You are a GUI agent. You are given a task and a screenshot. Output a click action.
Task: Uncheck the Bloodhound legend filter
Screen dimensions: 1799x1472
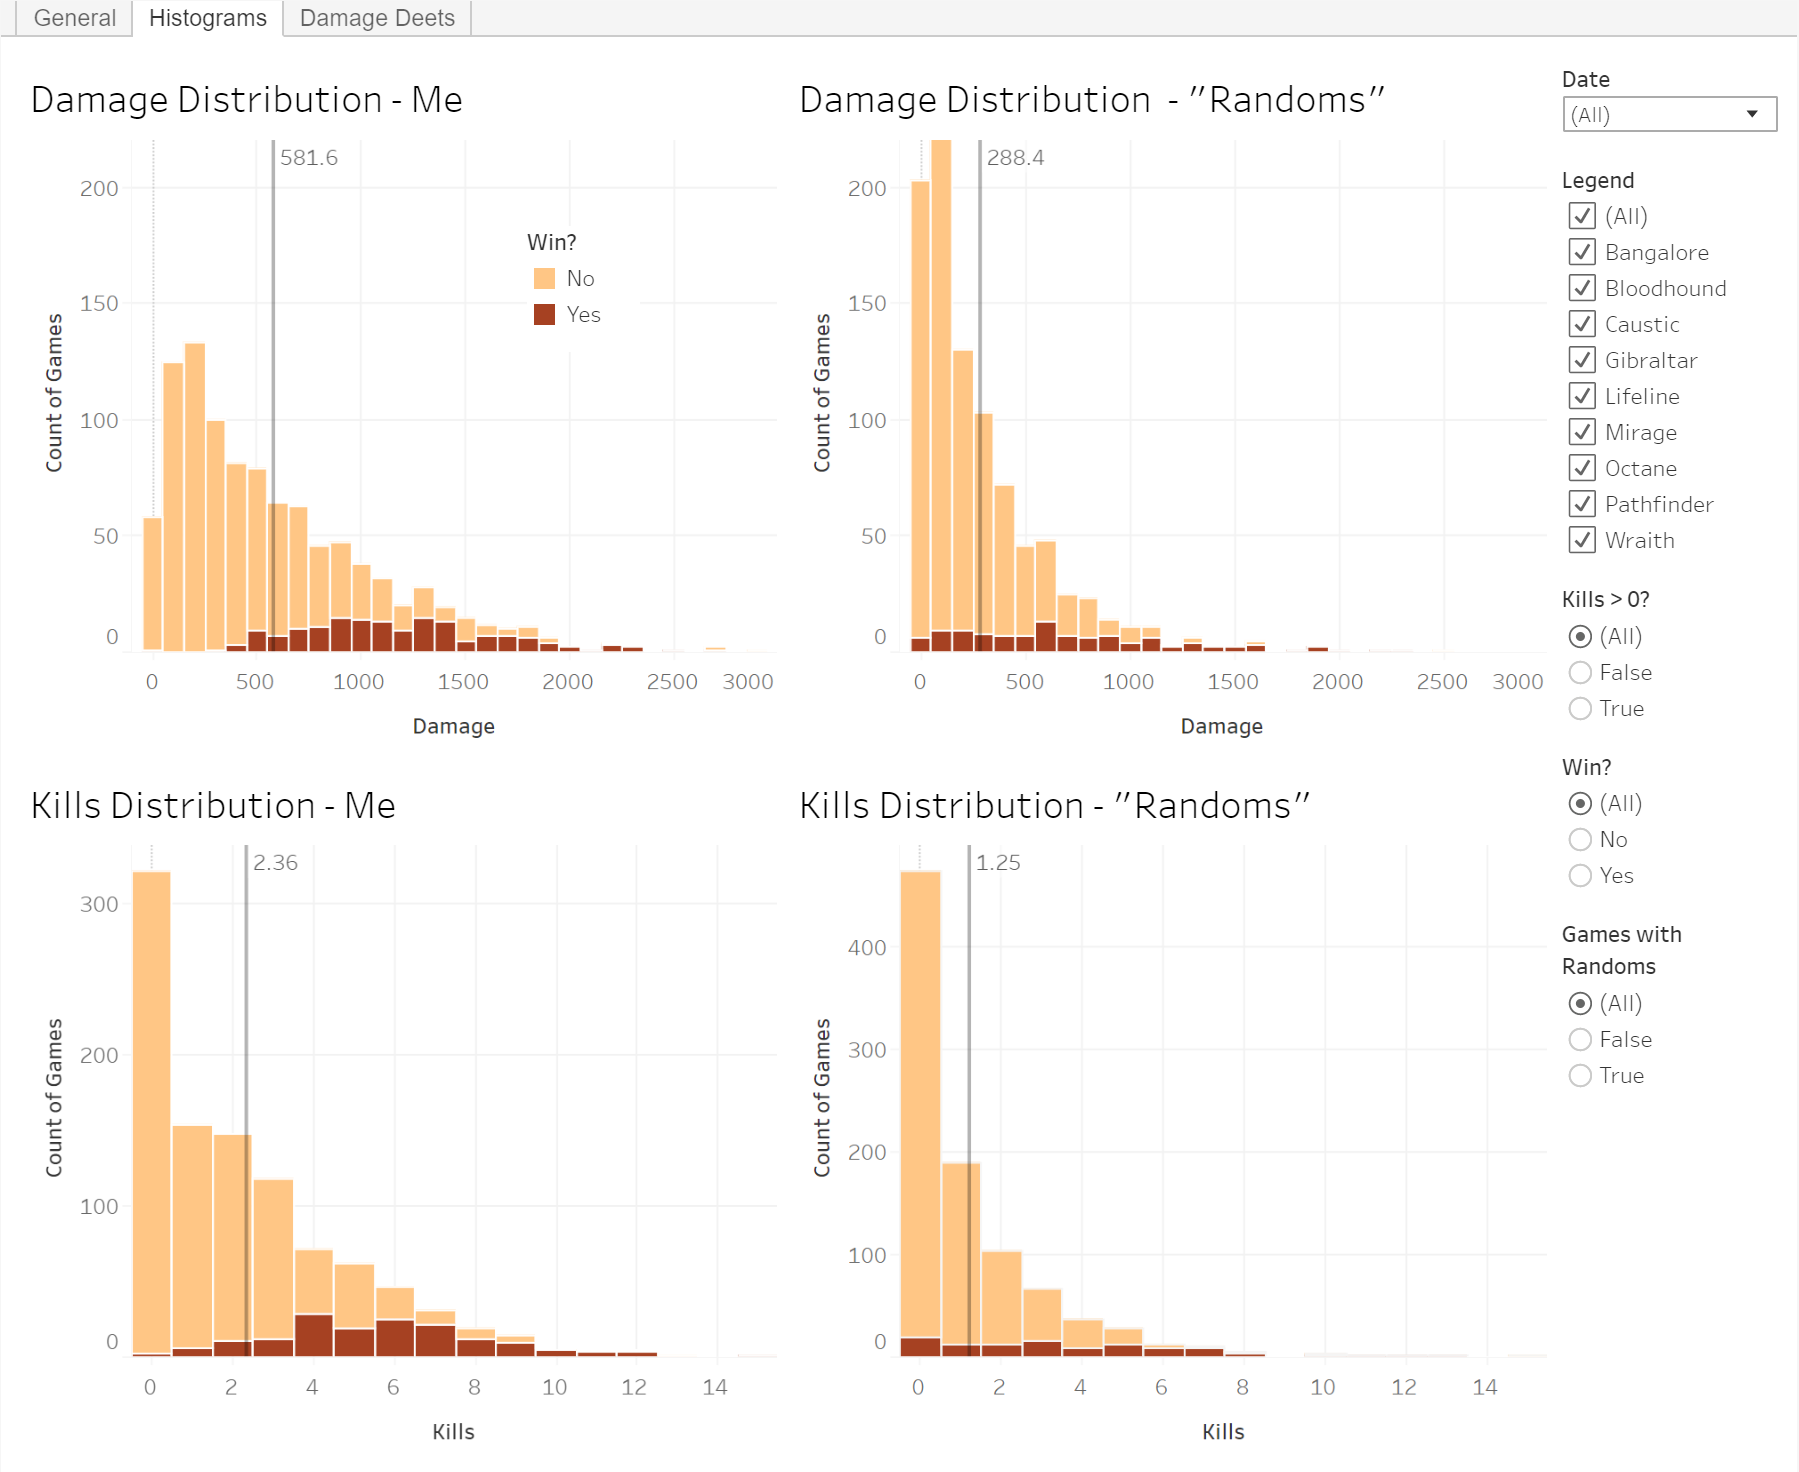1582,288
